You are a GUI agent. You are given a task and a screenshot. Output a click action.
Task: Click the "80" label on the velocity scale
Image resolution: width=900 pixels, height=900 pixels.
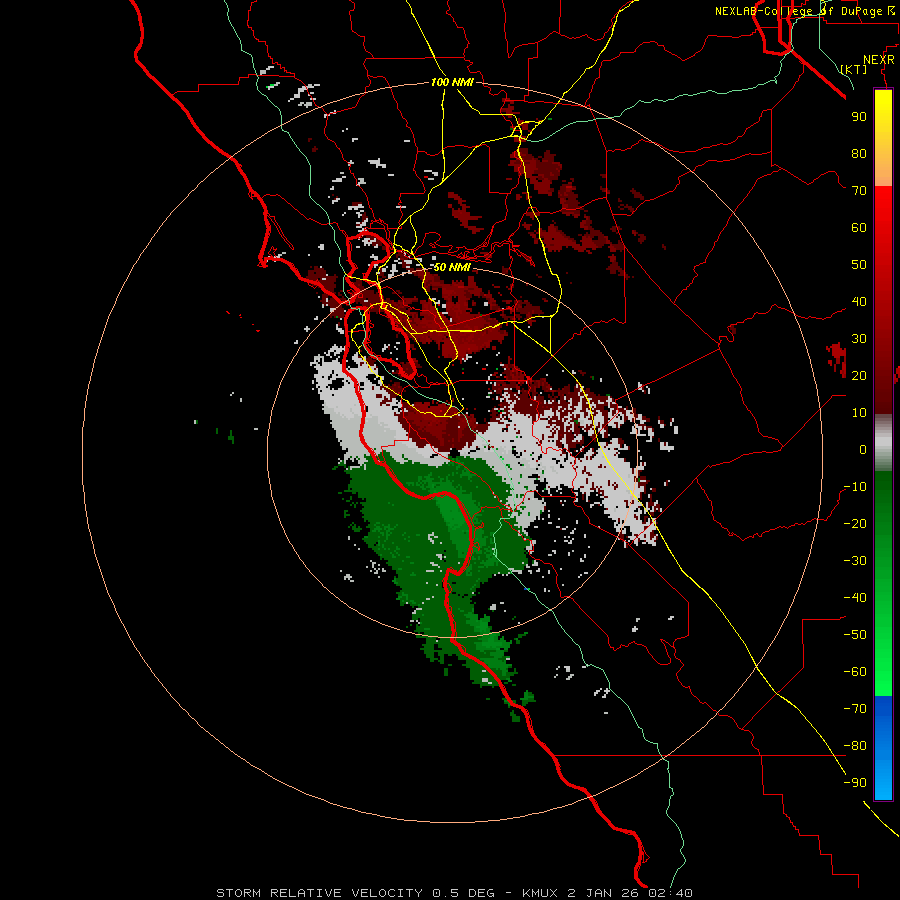(859, 153)
